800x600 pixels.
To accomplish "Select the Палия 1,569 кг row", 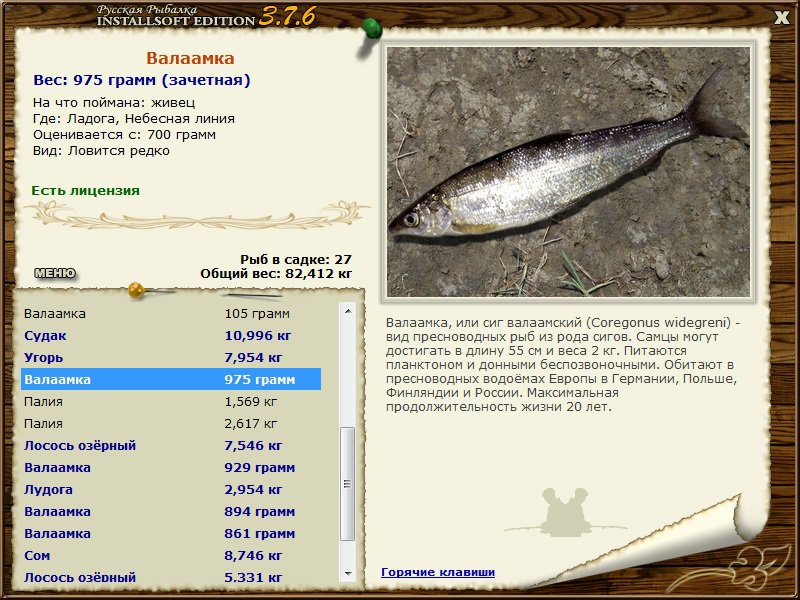I will click(171, 401).
